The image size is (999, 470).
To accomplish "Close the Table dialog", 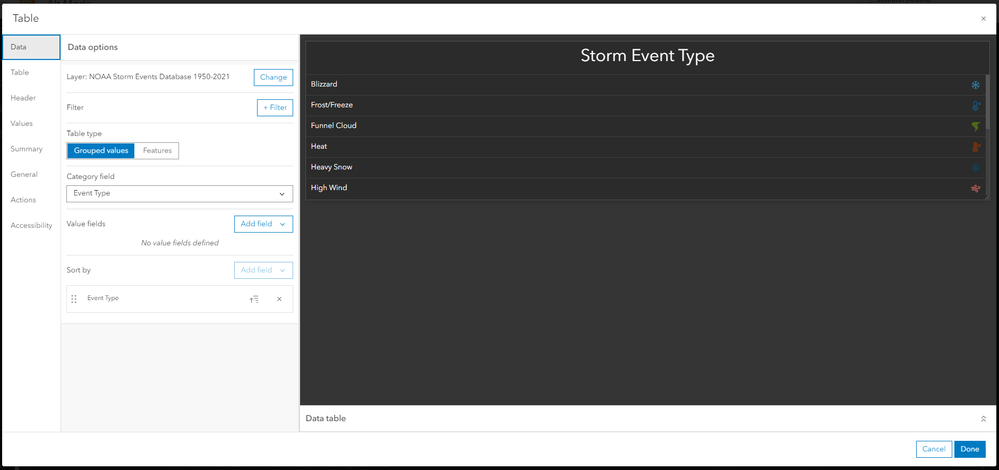I will [983, 19].
